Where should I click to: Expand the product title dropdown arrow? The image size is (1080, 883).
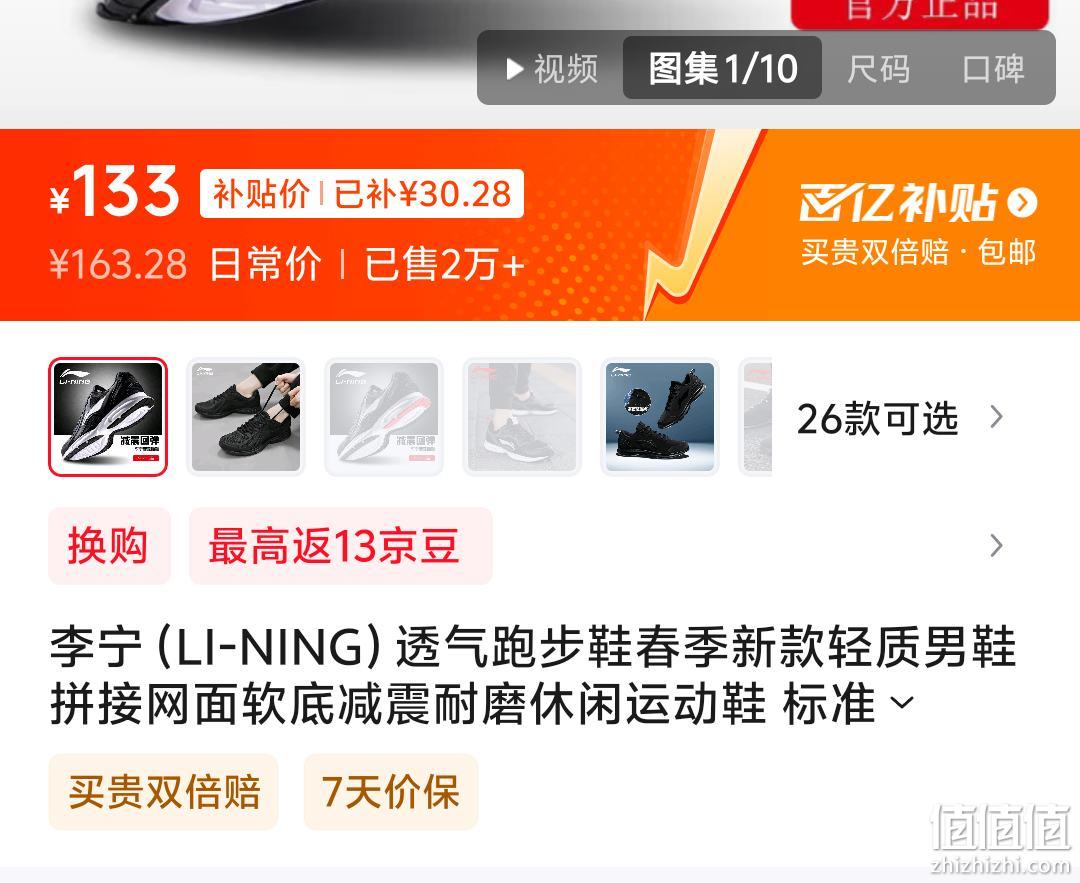tap(902, 703)
